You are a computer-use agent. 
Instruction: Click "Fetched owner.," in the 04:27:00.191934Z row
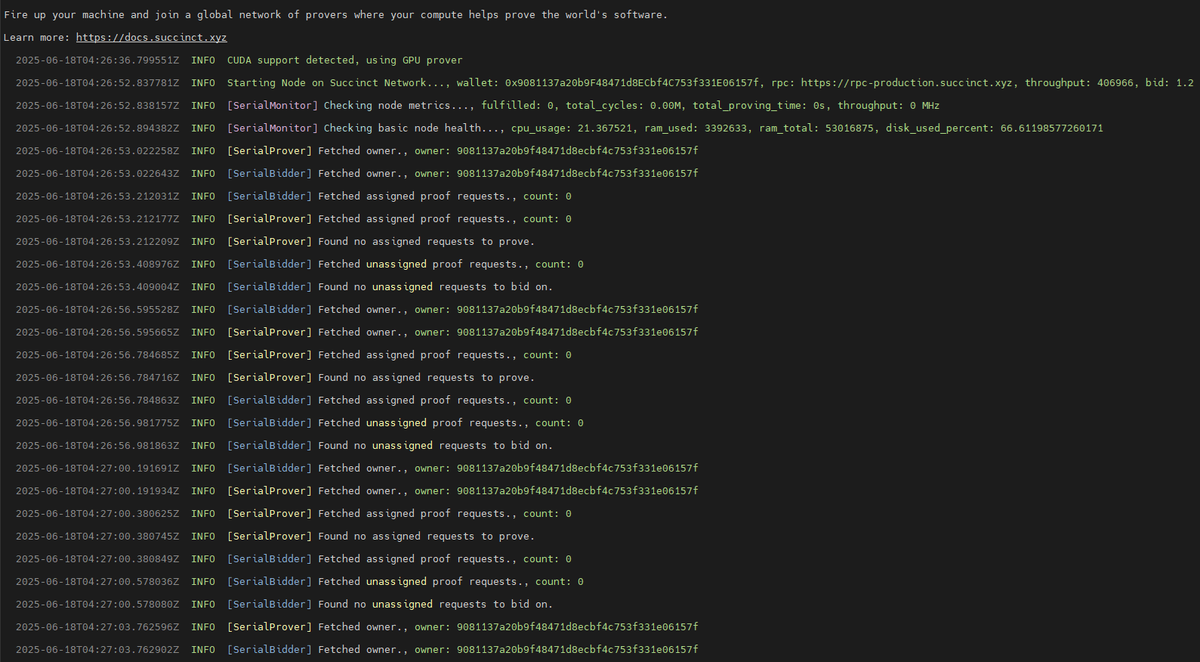(x=363, y=491)
